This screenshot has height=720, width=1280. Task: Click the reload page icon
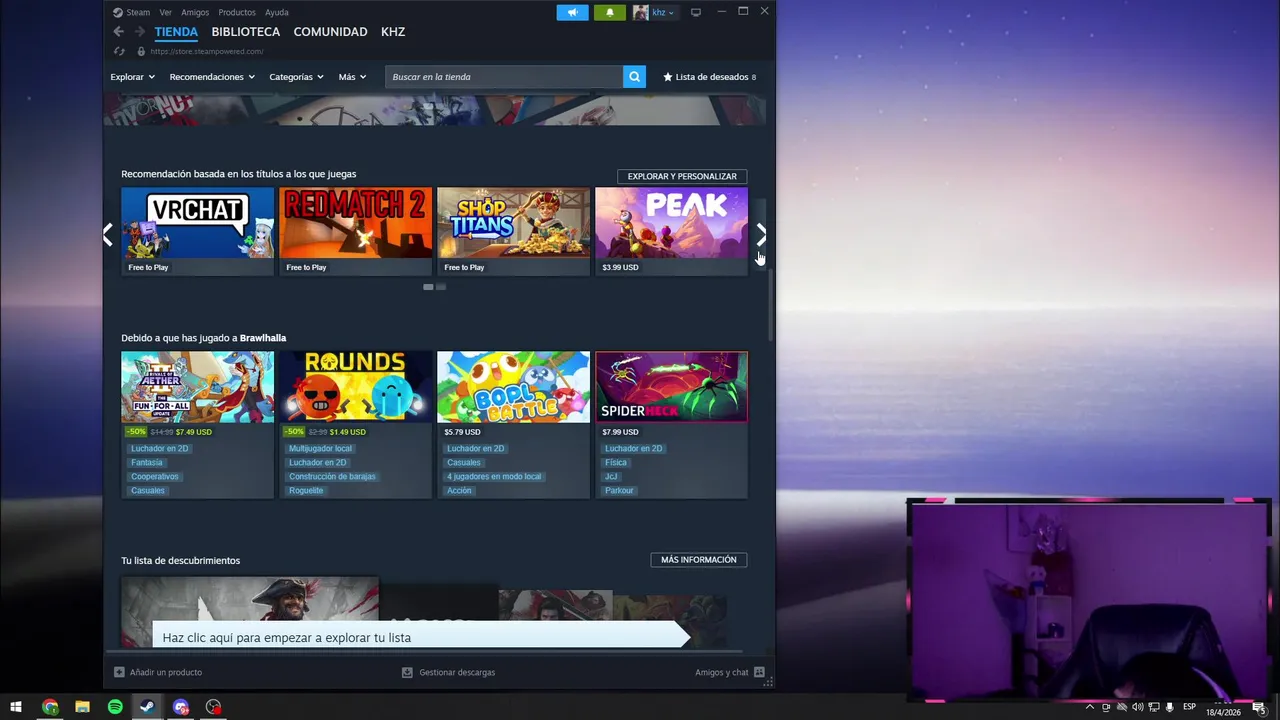[x=119, y=51]
